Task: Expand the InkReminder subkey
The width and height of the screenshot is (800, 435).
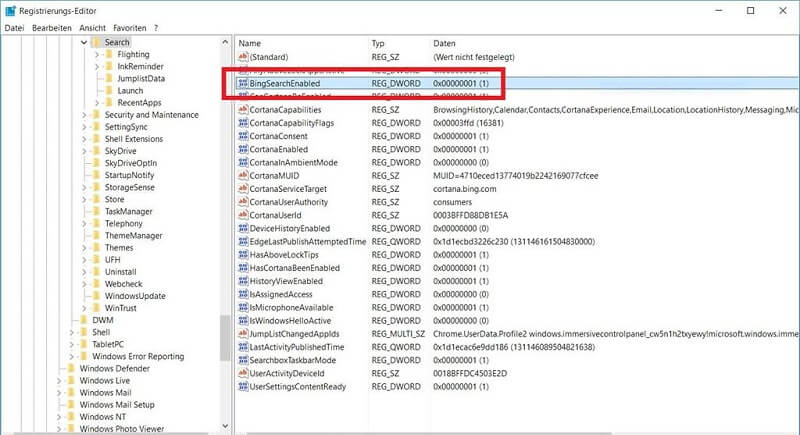Action: click(97, 67)
